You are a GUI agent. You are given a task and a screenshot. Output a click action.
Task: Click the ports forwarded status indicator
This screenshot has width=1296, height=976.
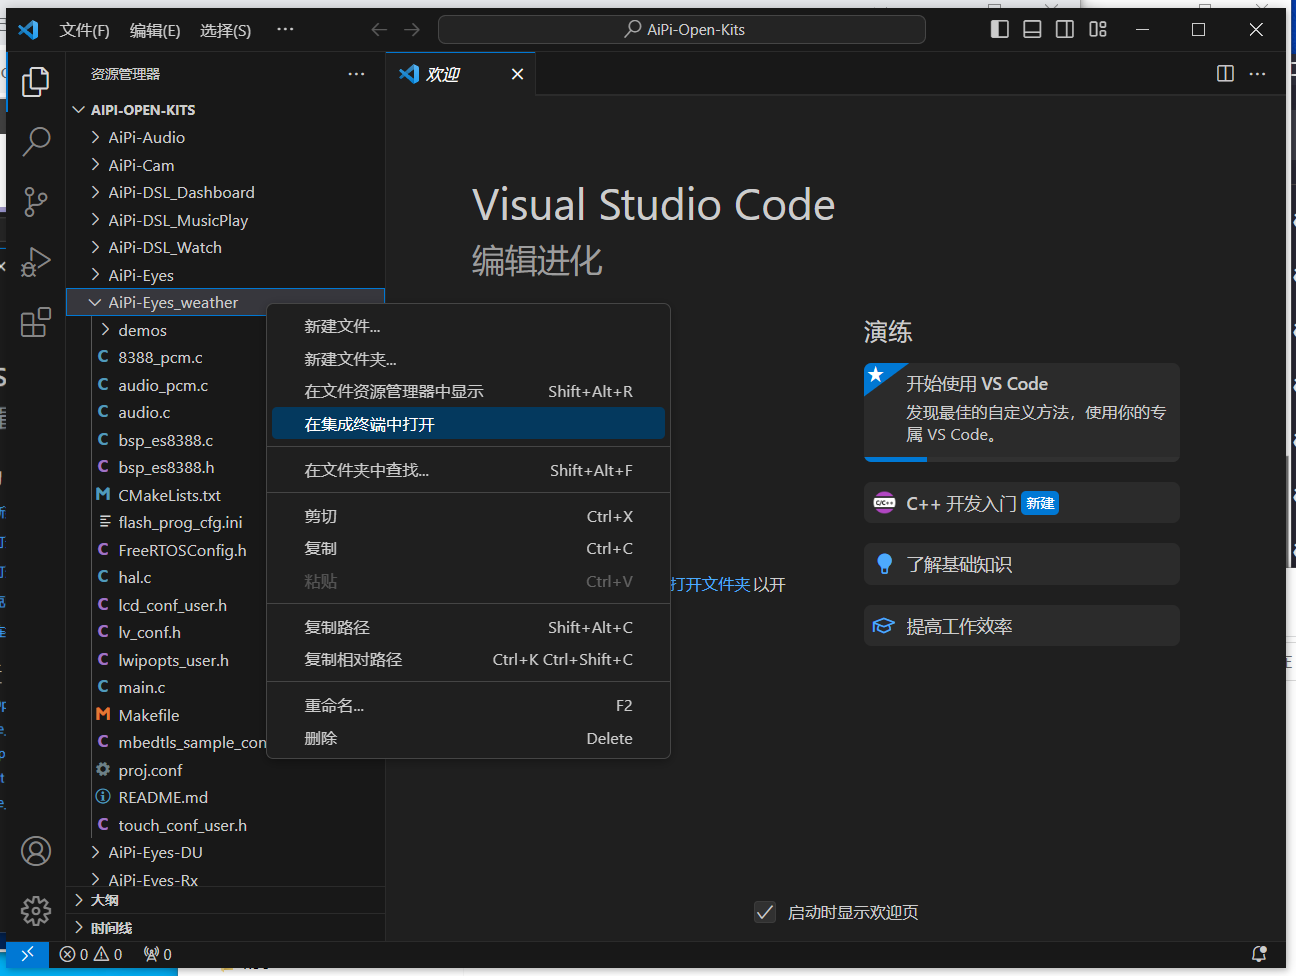[158, 954]
